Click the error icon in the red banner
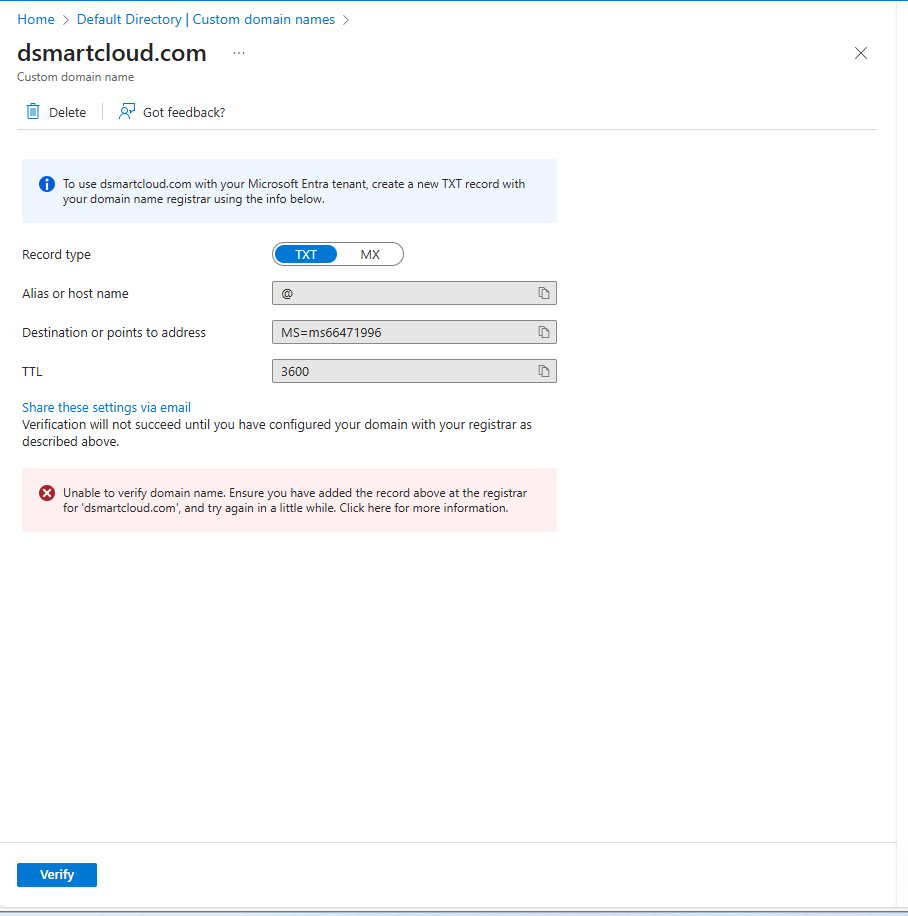The height and width of the screenshot is (916, 908). [x=46, y=492]
